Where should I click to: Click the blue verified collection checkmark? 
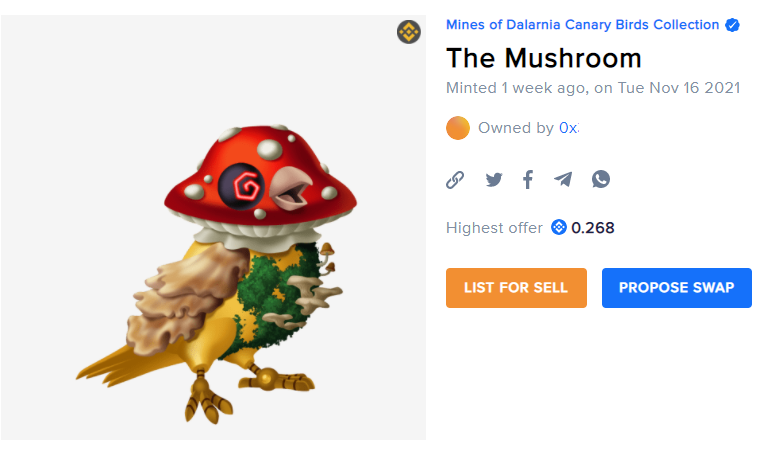click(x=732, y=25)
